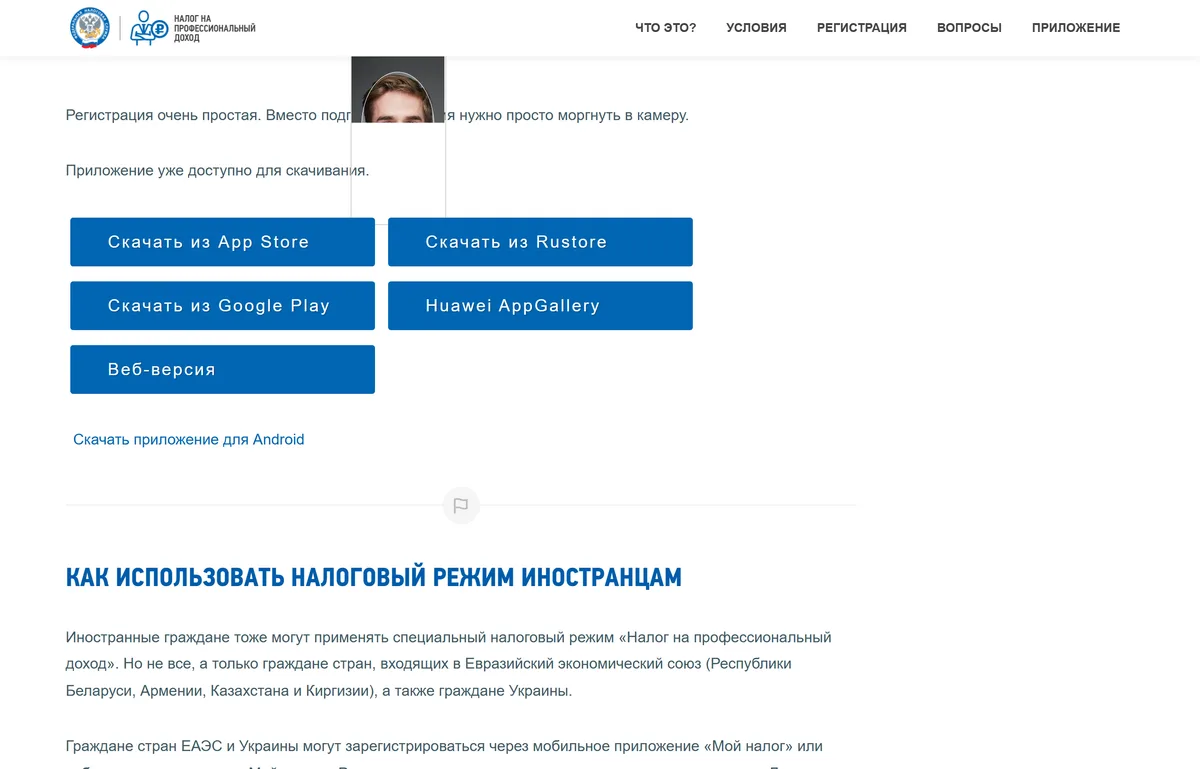This screenshot has height=769, width=1200.
Task: Click the person-with-ruble НПД logo icon
Action: pyautogui.click(x=149, y=28)
